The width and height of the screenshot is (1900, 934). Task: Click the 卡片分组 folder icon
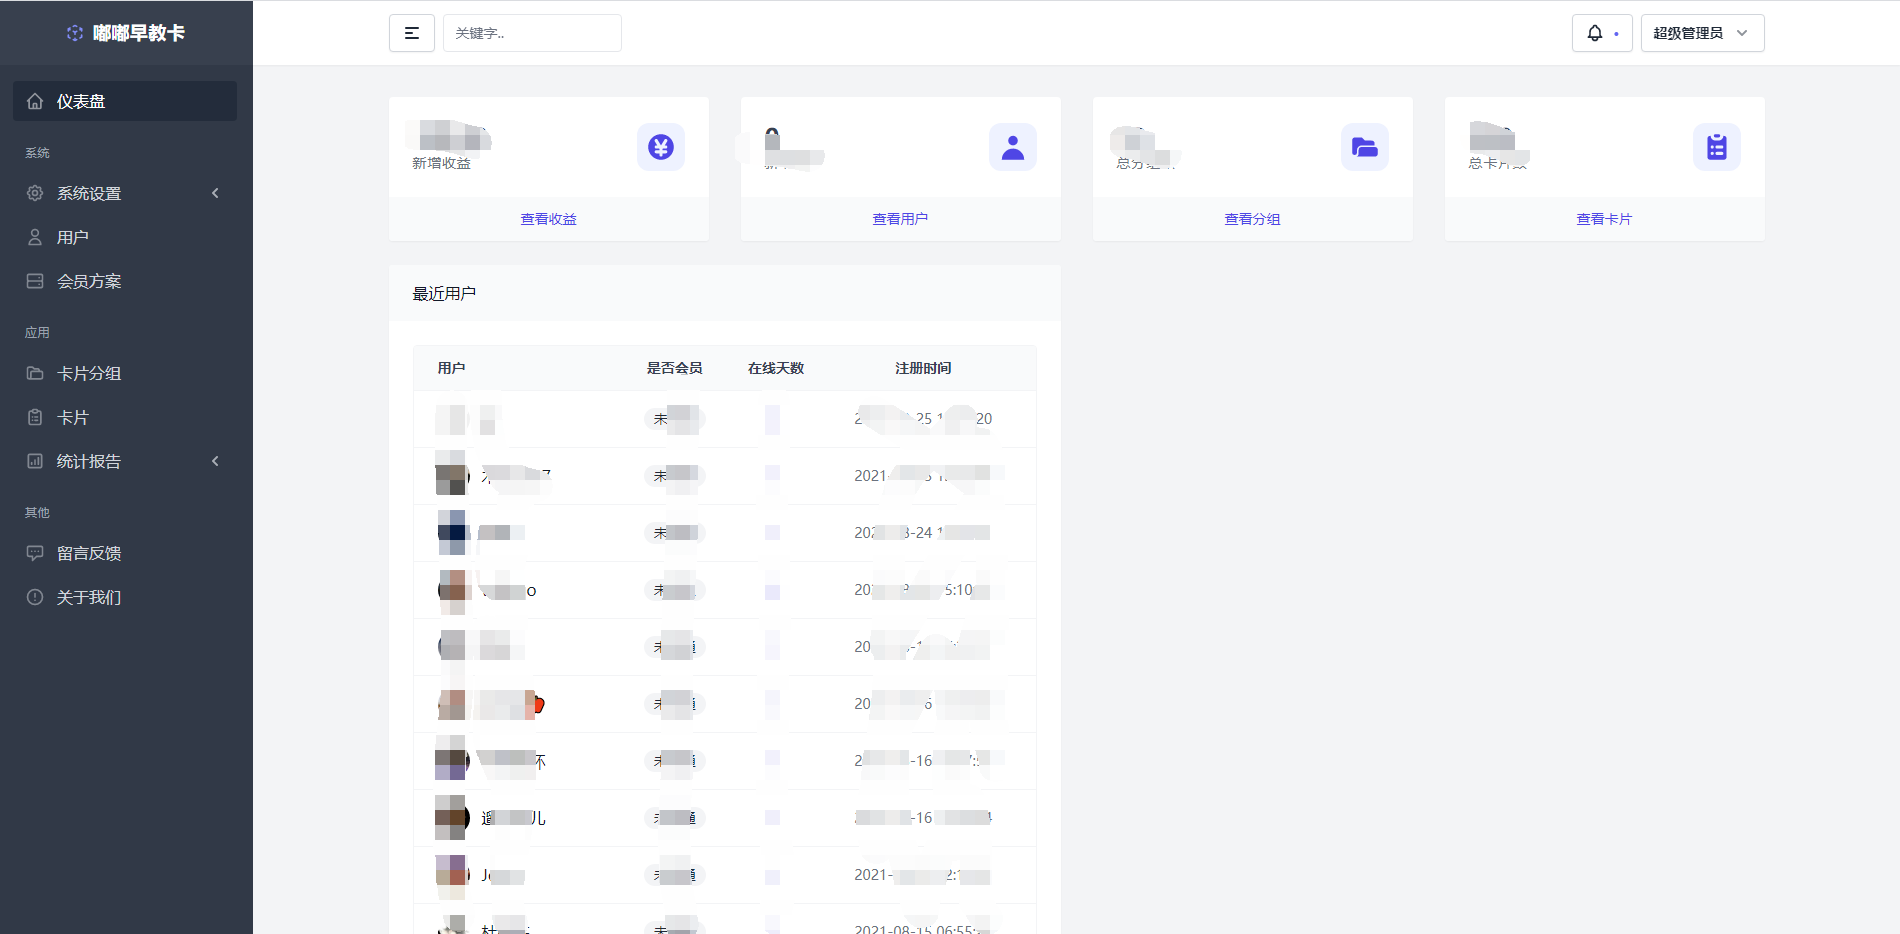coord(36,372)
